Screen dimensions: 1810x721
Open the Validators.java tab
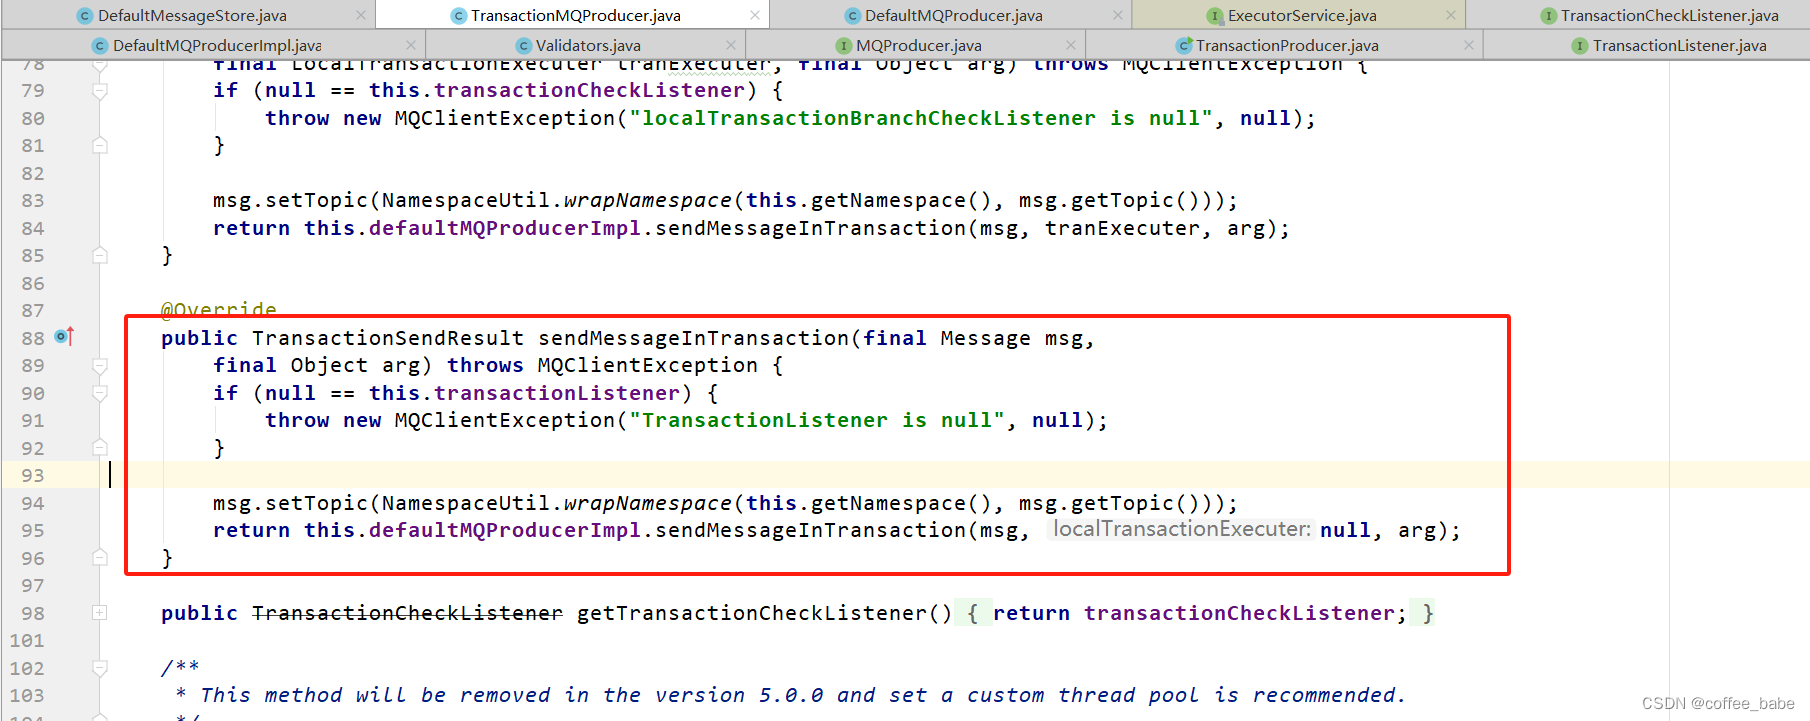588,45
